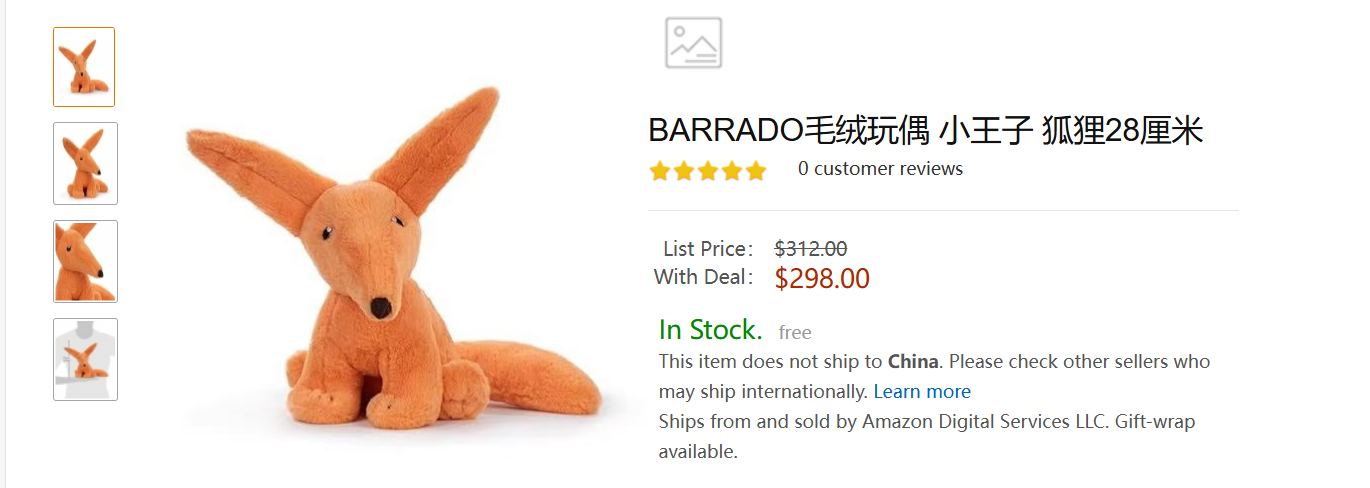
Task: Click the fourth rating star
Action: tap(732, 171)
